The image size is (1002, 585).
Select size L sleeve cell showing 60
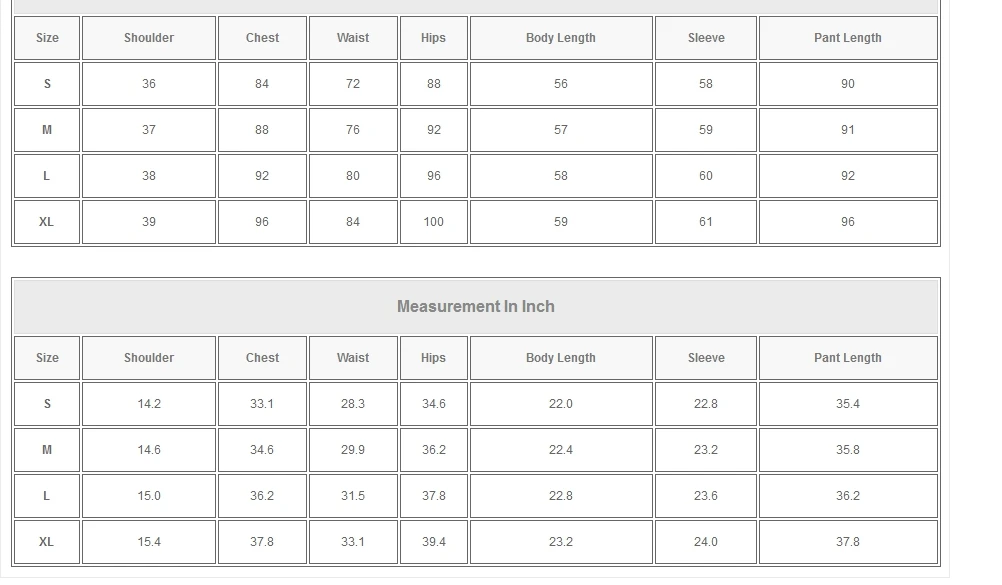pyautogui.click(x=706, y=176)
